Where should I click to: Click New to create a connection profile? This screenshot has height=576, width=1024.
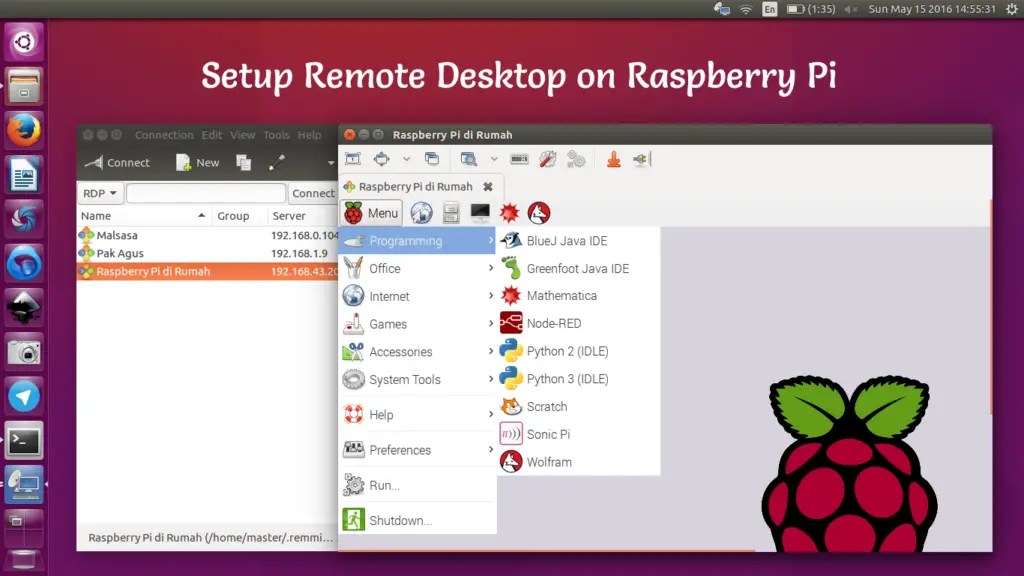198,162
